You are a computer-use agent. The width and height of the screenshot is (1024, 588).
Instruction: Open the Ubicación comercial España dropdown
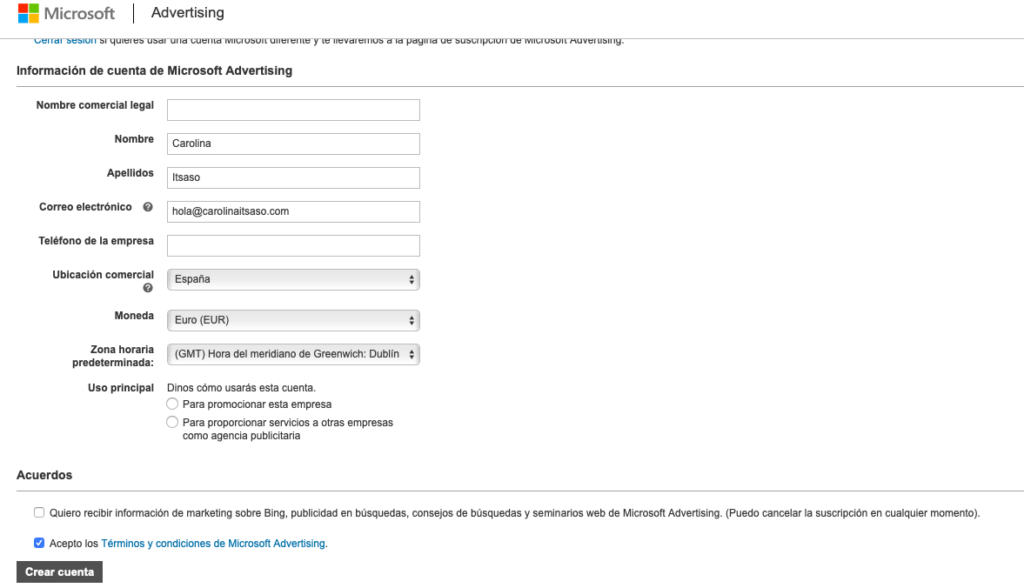tap(293, 279)
